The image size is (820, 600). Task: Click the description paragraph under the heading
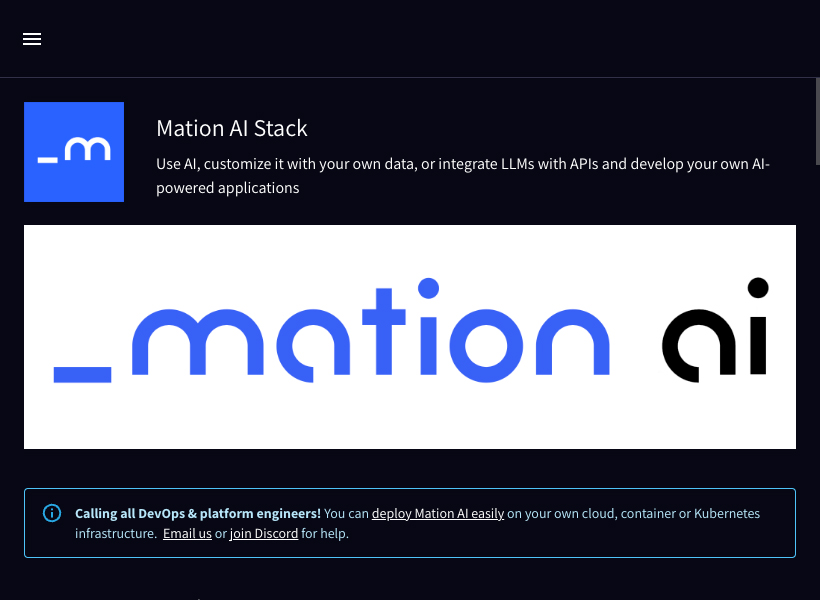[463, 176]
